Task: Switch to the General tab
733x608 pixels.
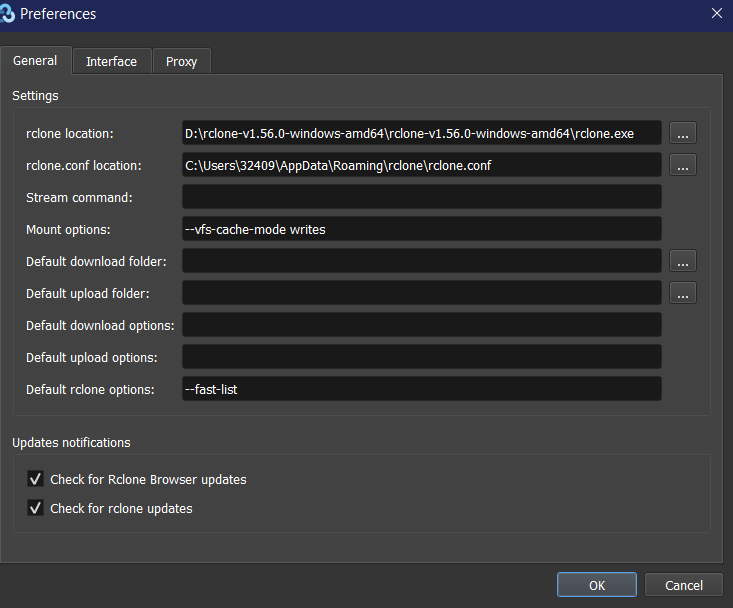Action: pos(35,60)
